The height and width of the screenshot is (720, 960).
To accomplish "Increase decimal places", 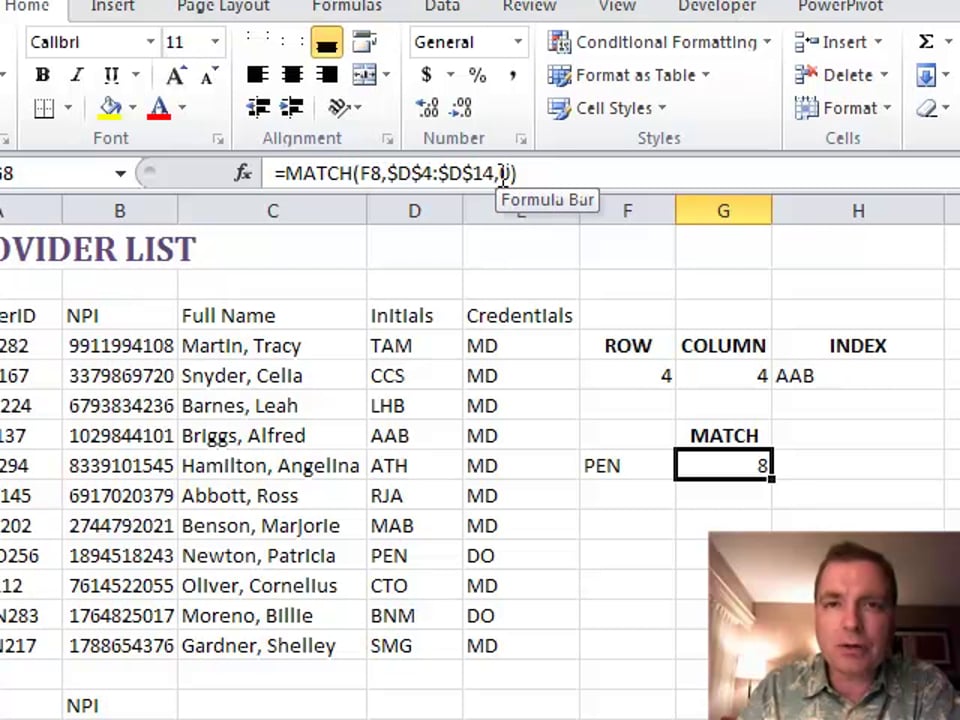I will (x=427, y=108).
